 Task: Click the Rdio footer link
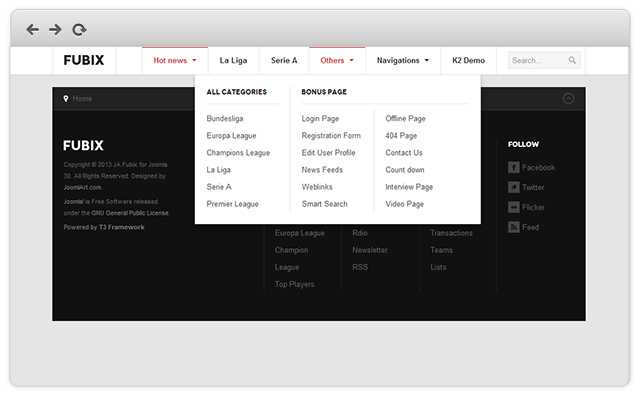click(360, 233)
